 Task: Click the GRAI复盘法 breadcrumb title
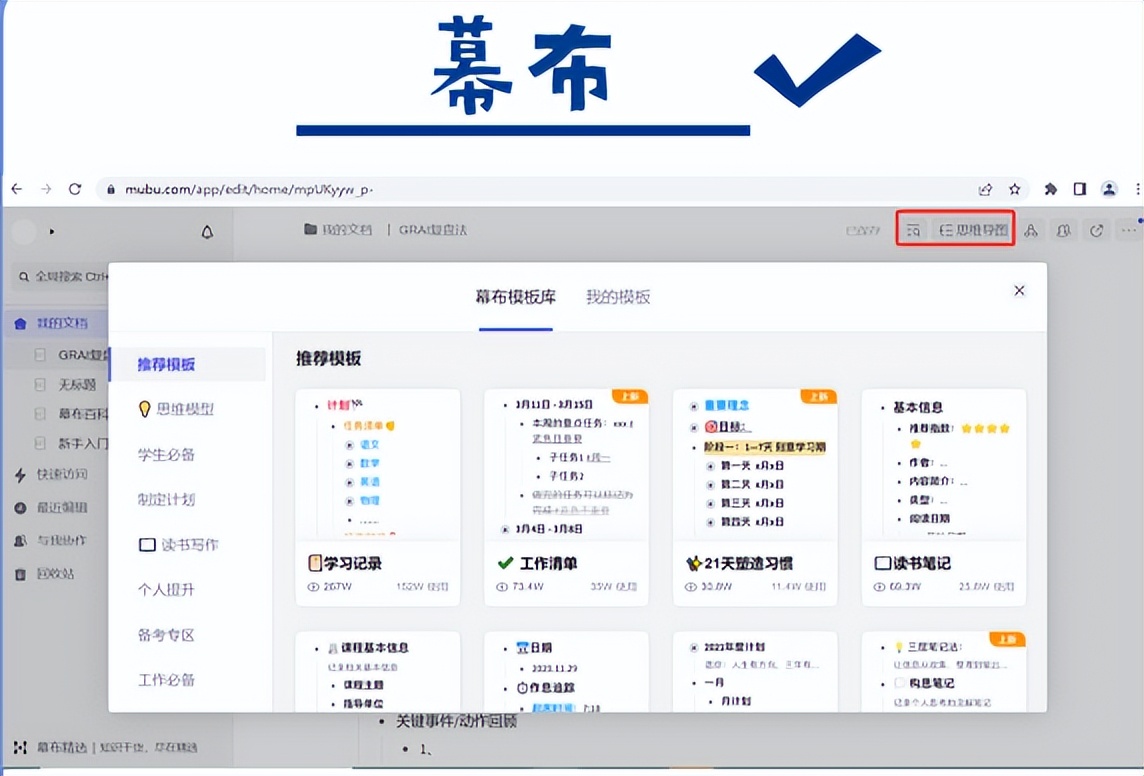[x=433, y=230]
